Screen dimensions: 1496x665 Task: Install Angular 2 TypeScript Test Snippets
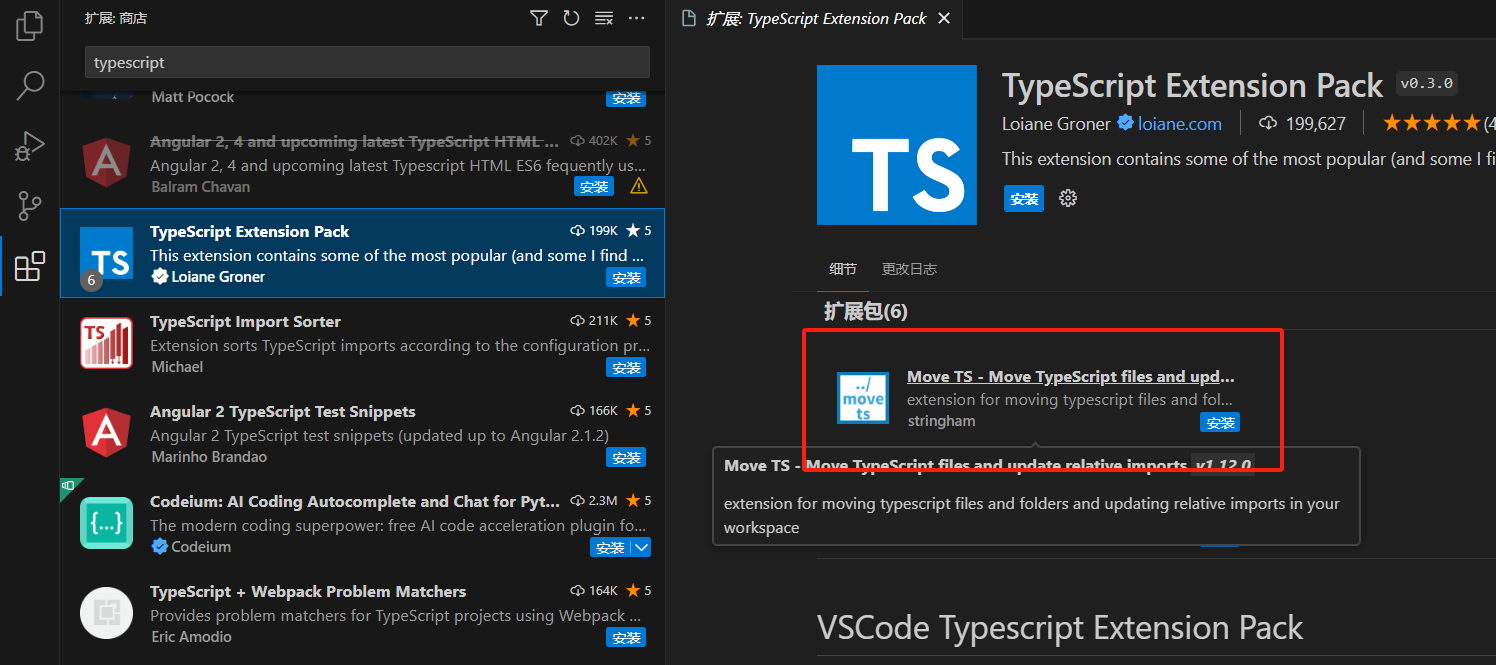pos(626,458)
